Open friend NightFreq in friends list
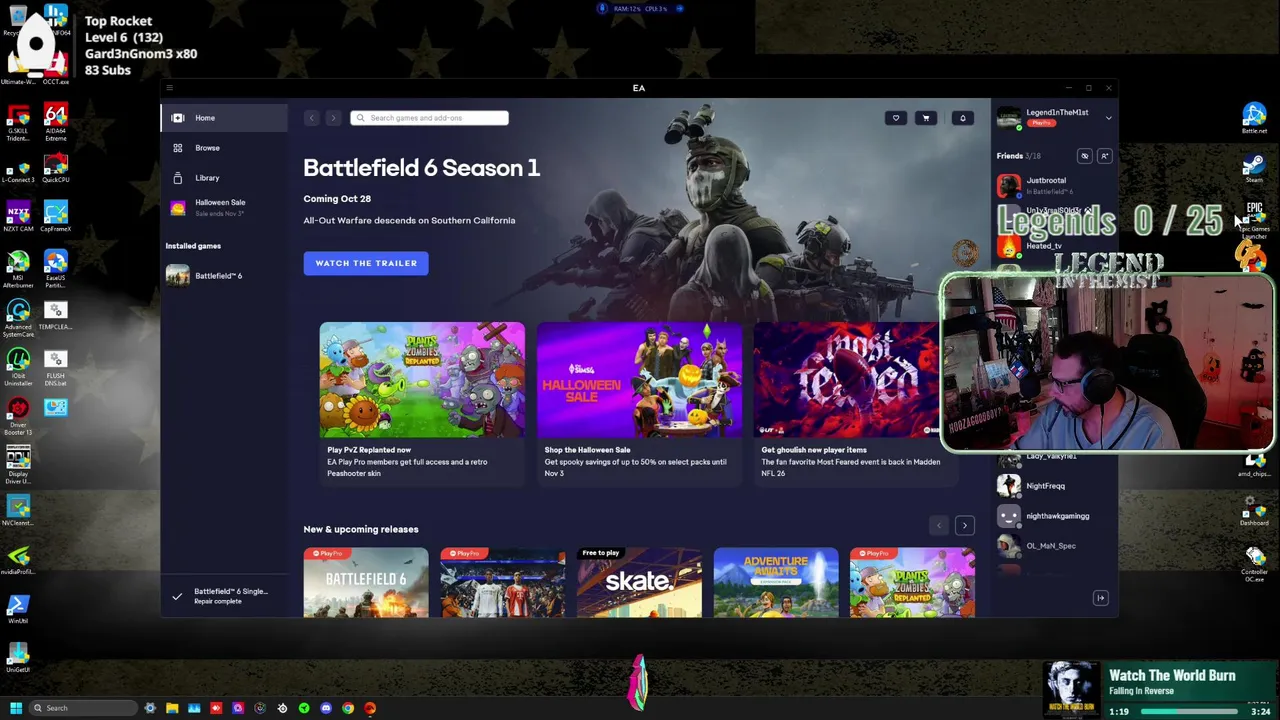 [1054, 486]
